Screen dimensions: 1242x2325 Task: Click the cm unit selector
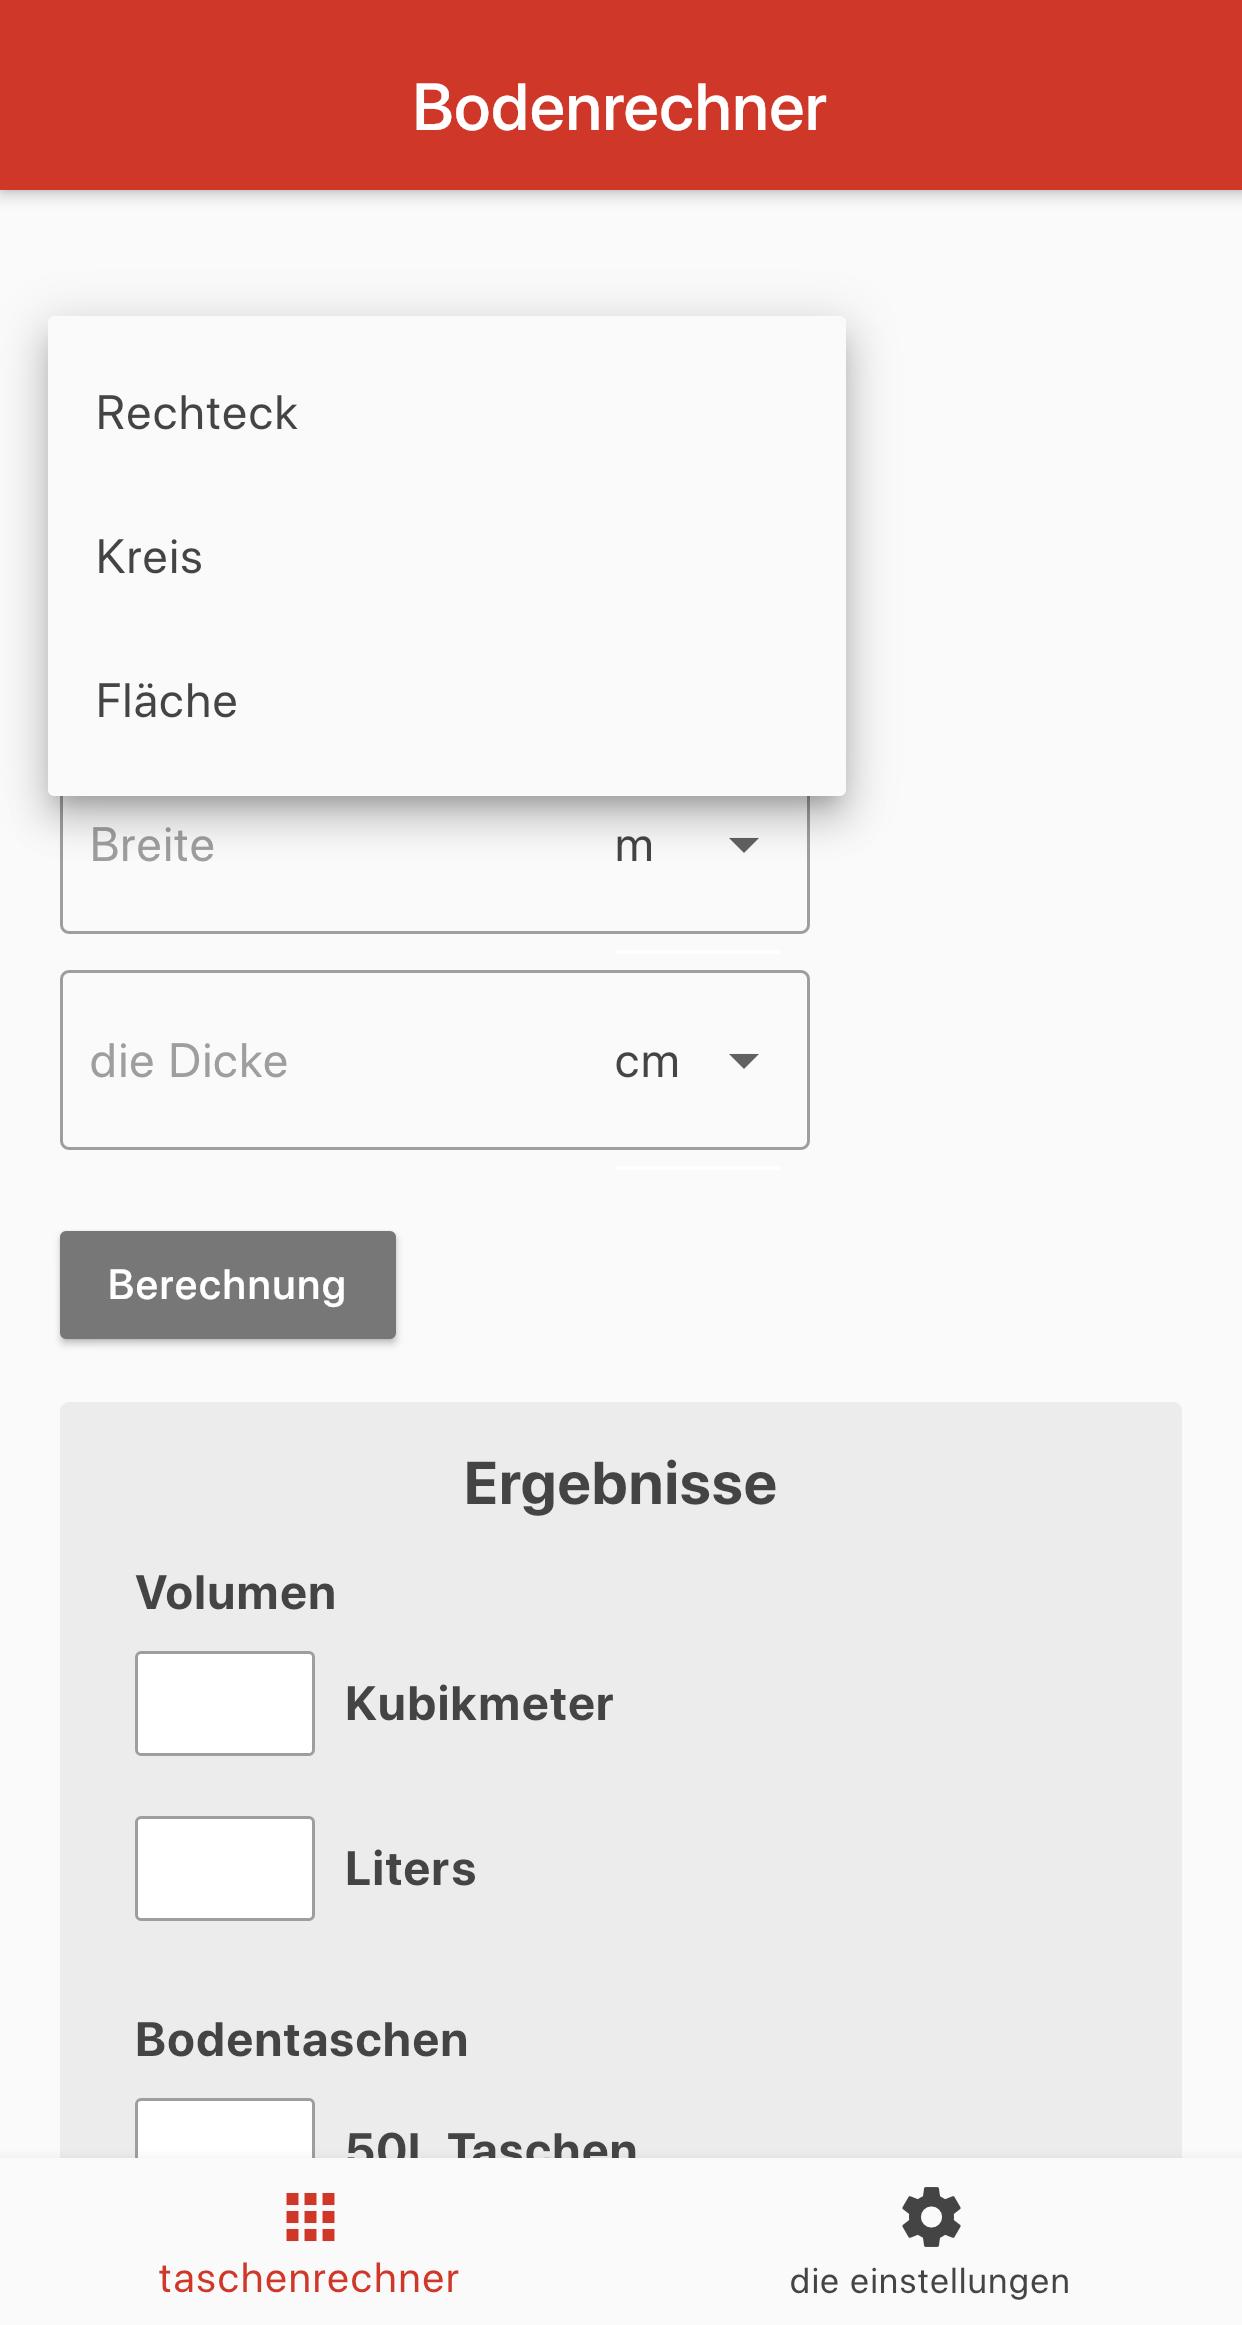tap(647, 1062)
